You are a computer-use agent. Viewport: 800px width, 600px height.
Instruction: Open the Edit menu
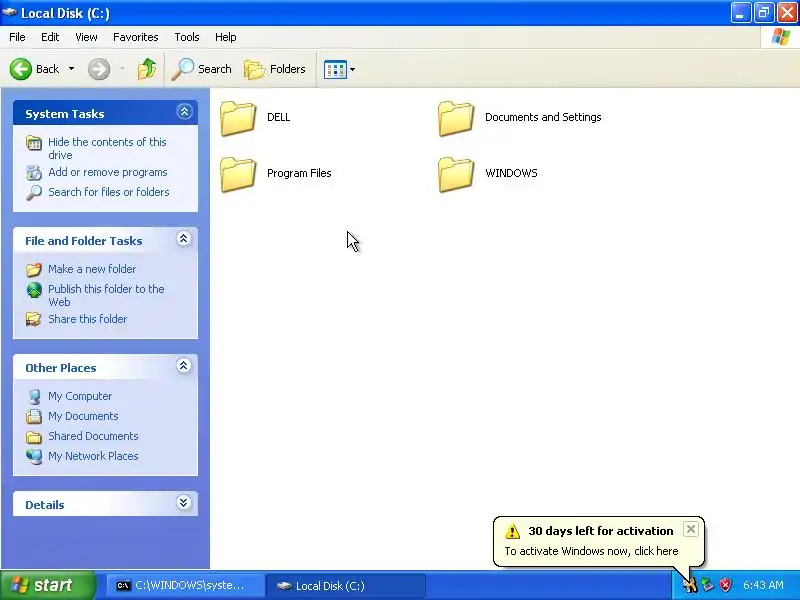[50, 37]
